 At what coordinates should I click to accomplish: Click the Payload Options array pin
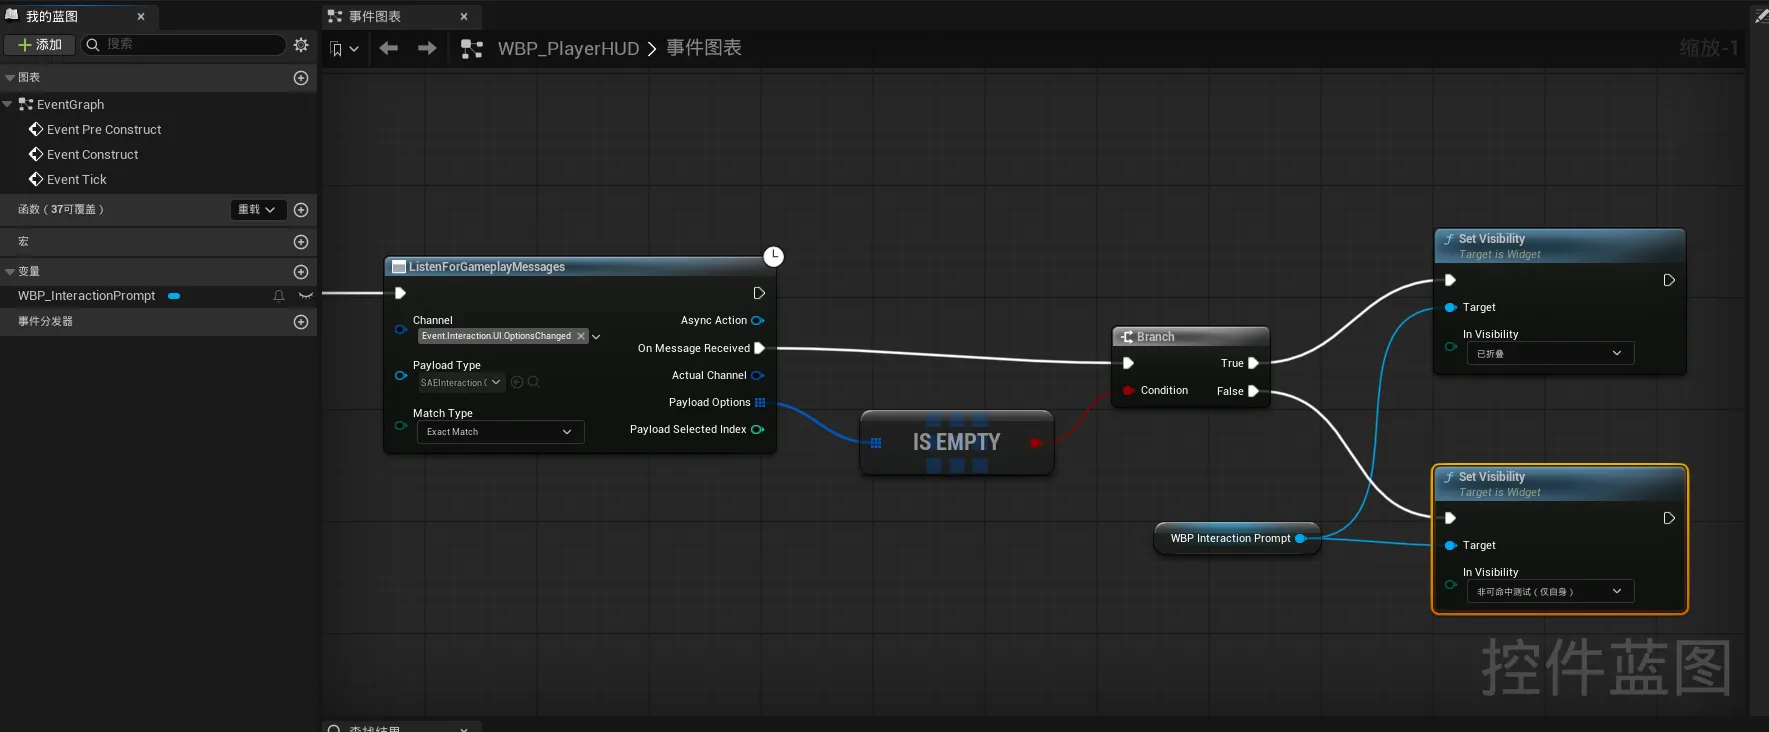pos(760,402)
